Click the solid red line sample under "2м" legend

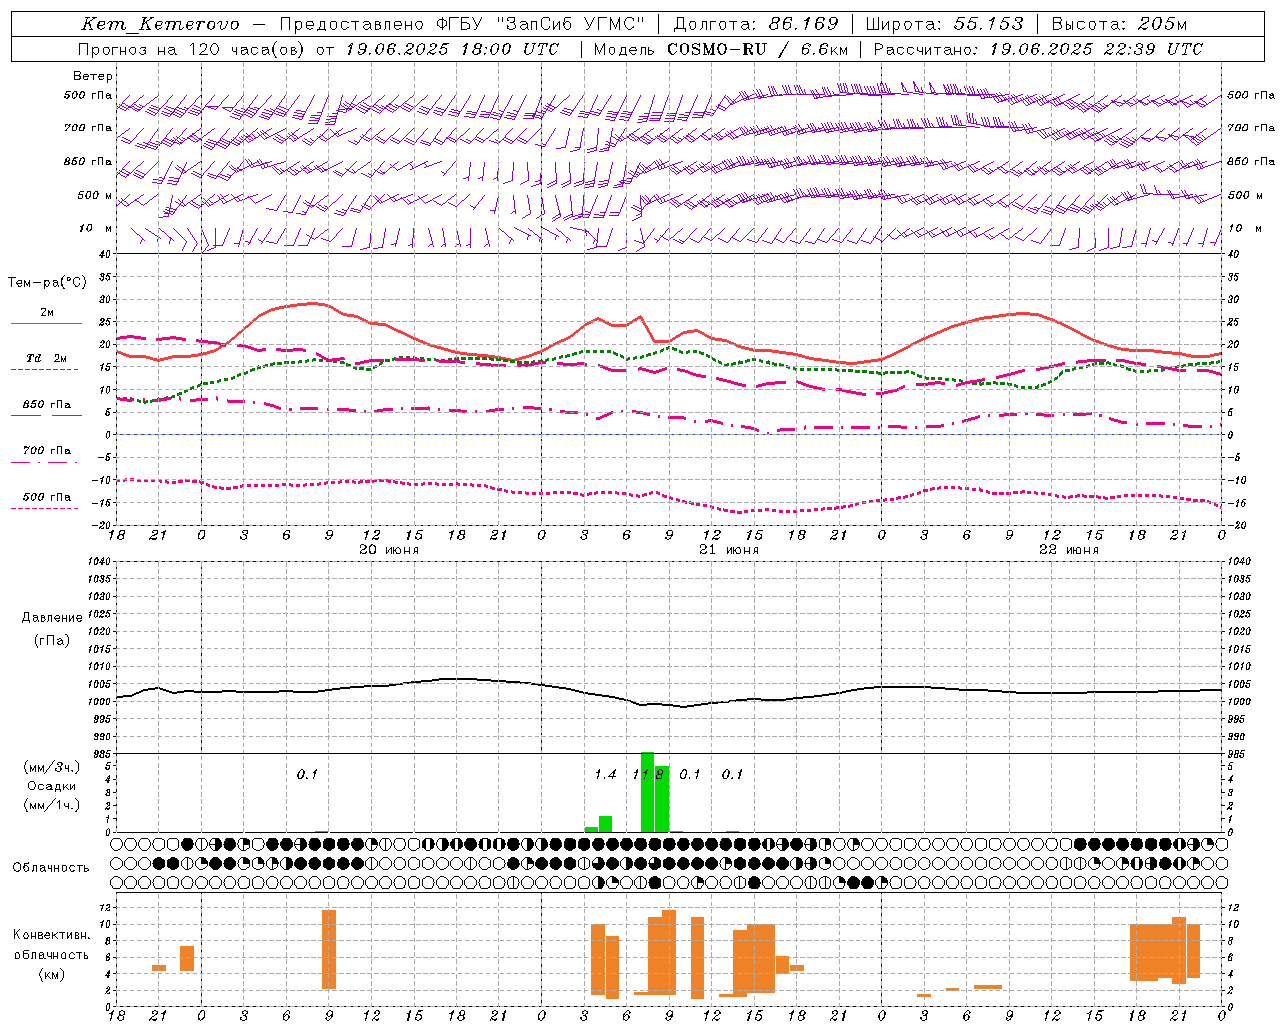click(47, 324)
